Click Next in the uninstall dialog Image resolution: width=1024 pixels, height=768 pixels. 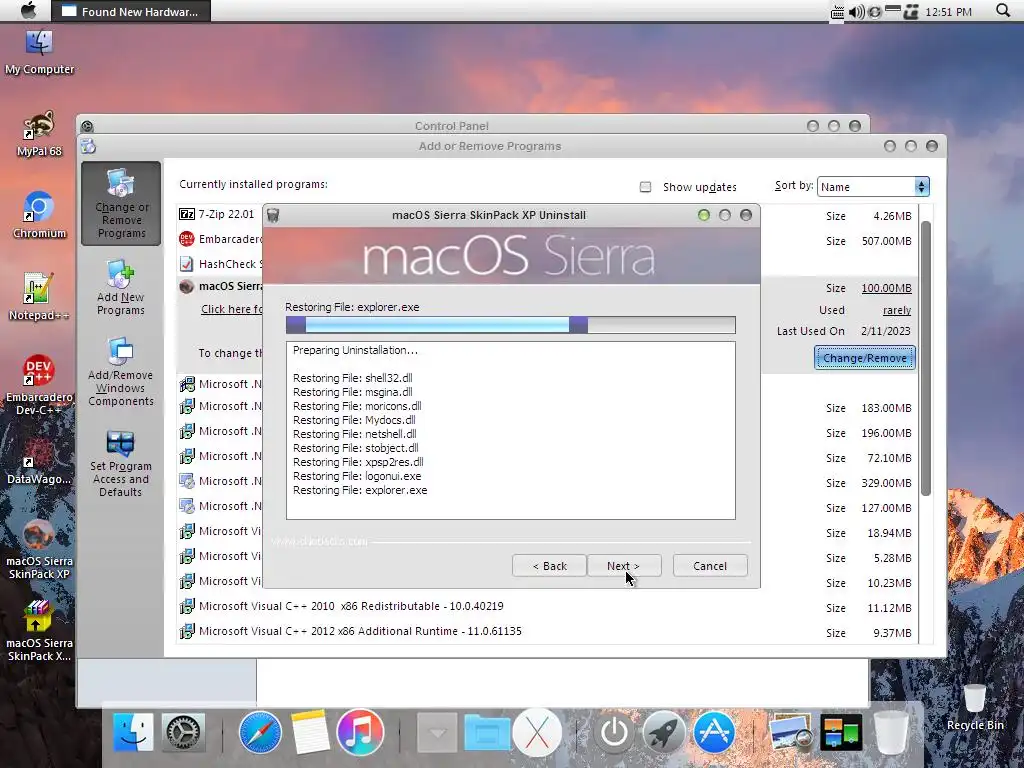624,566
